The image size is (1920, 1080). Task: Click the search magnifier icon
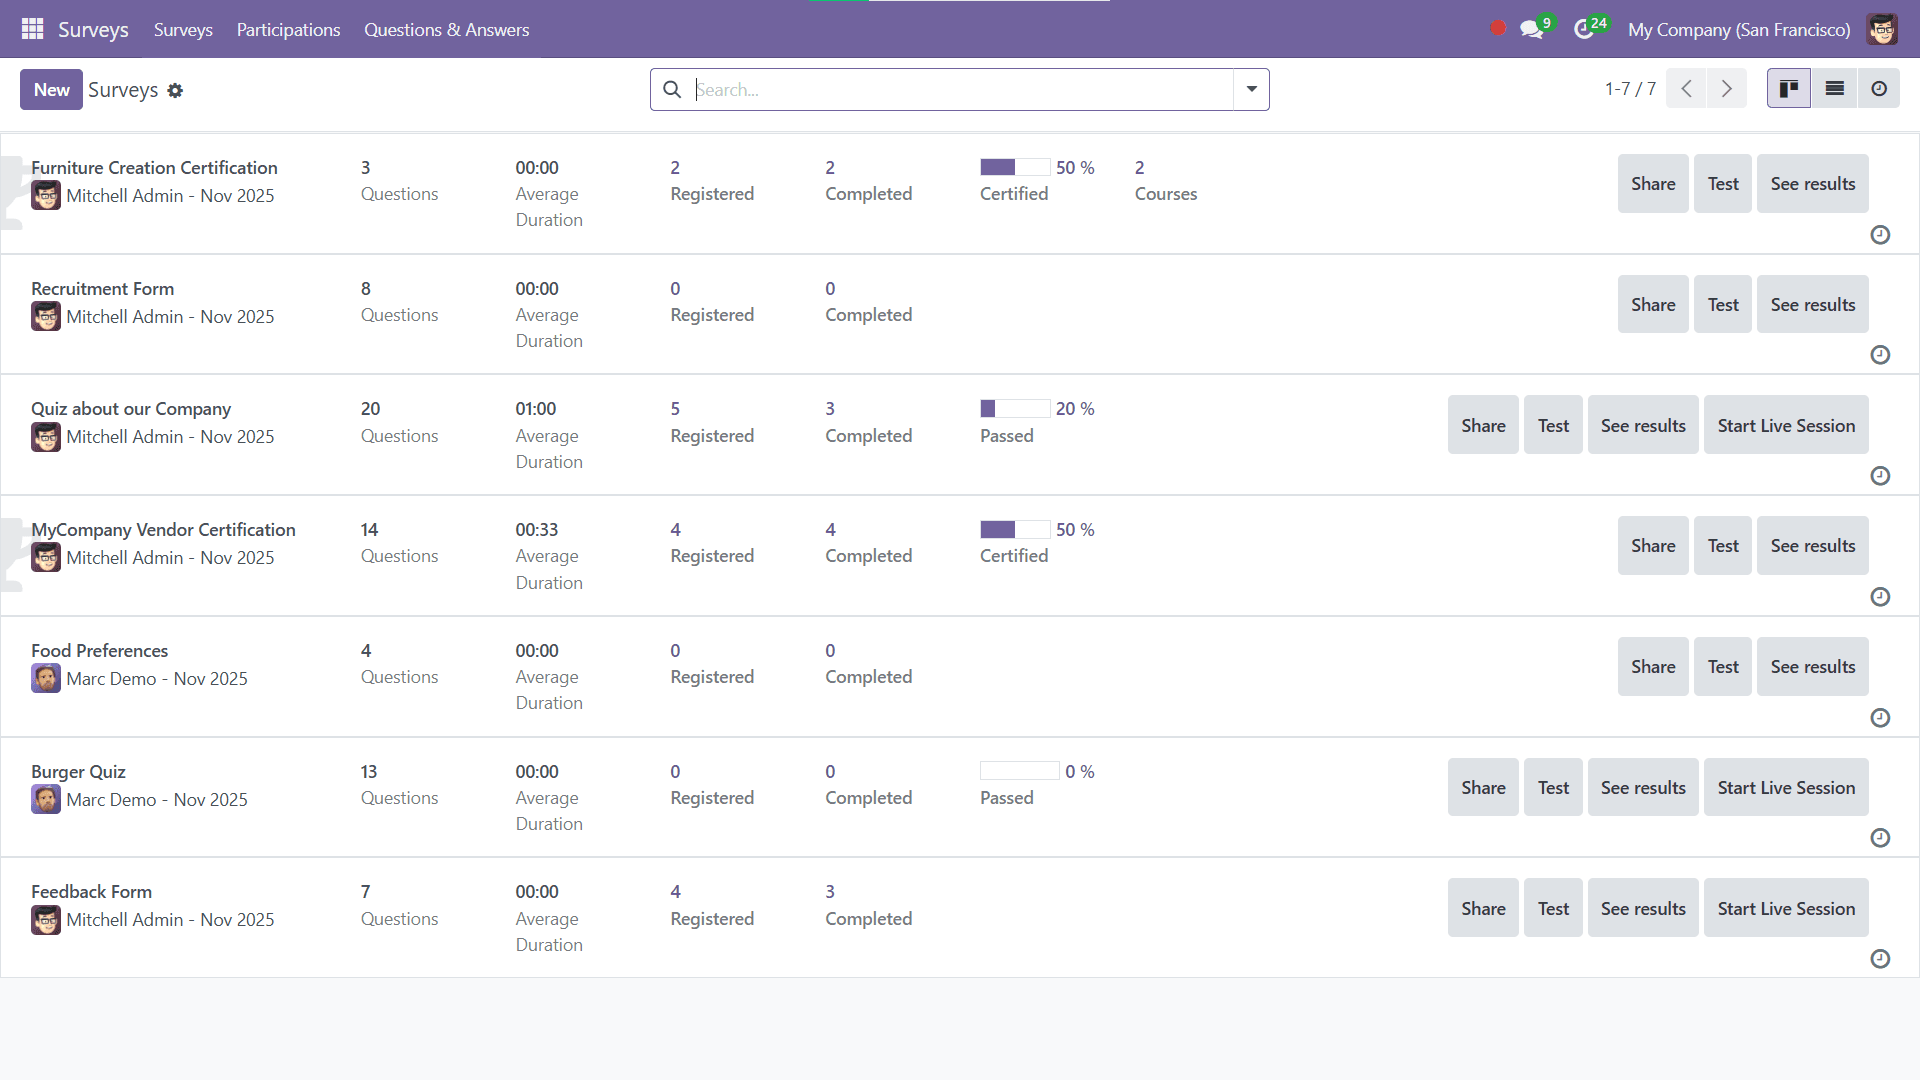coord(671,89)
